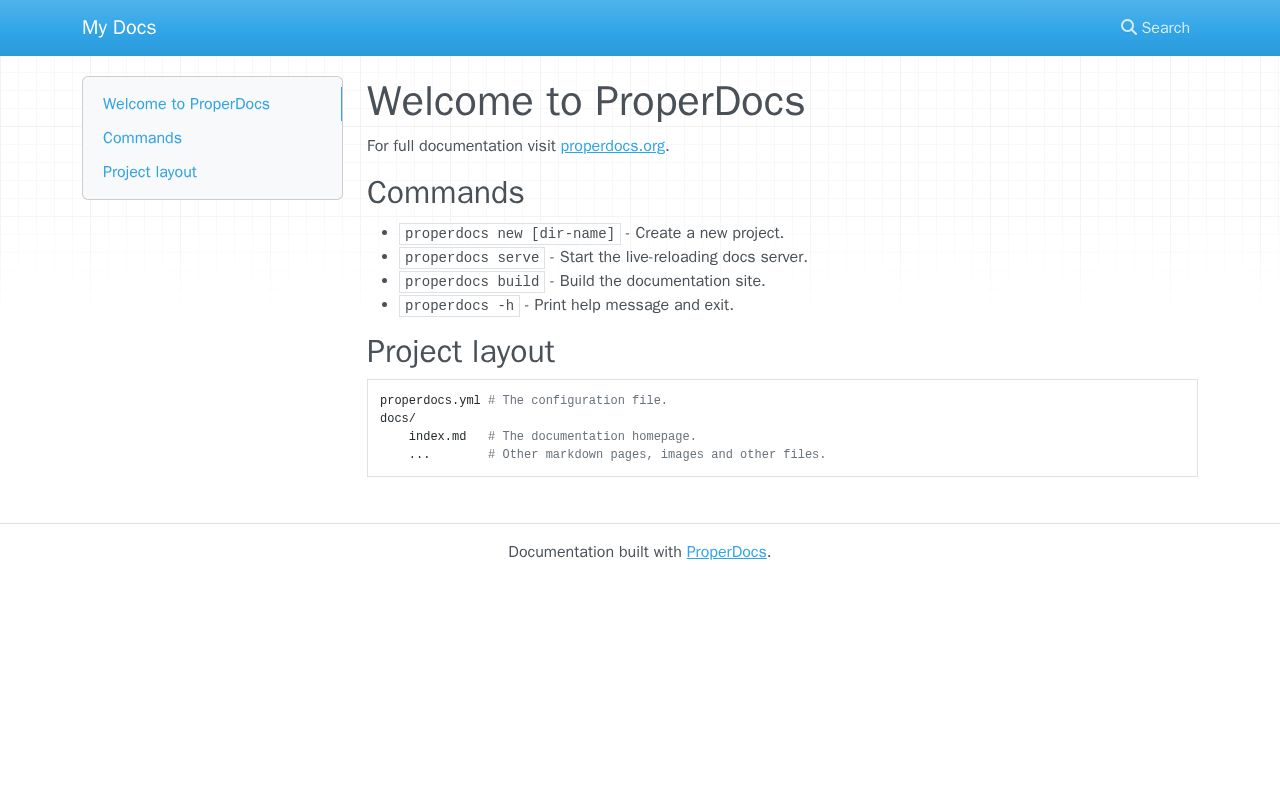
Task: Click the 'properdocs -h' code snippet
Action: (x=460, y=306)
